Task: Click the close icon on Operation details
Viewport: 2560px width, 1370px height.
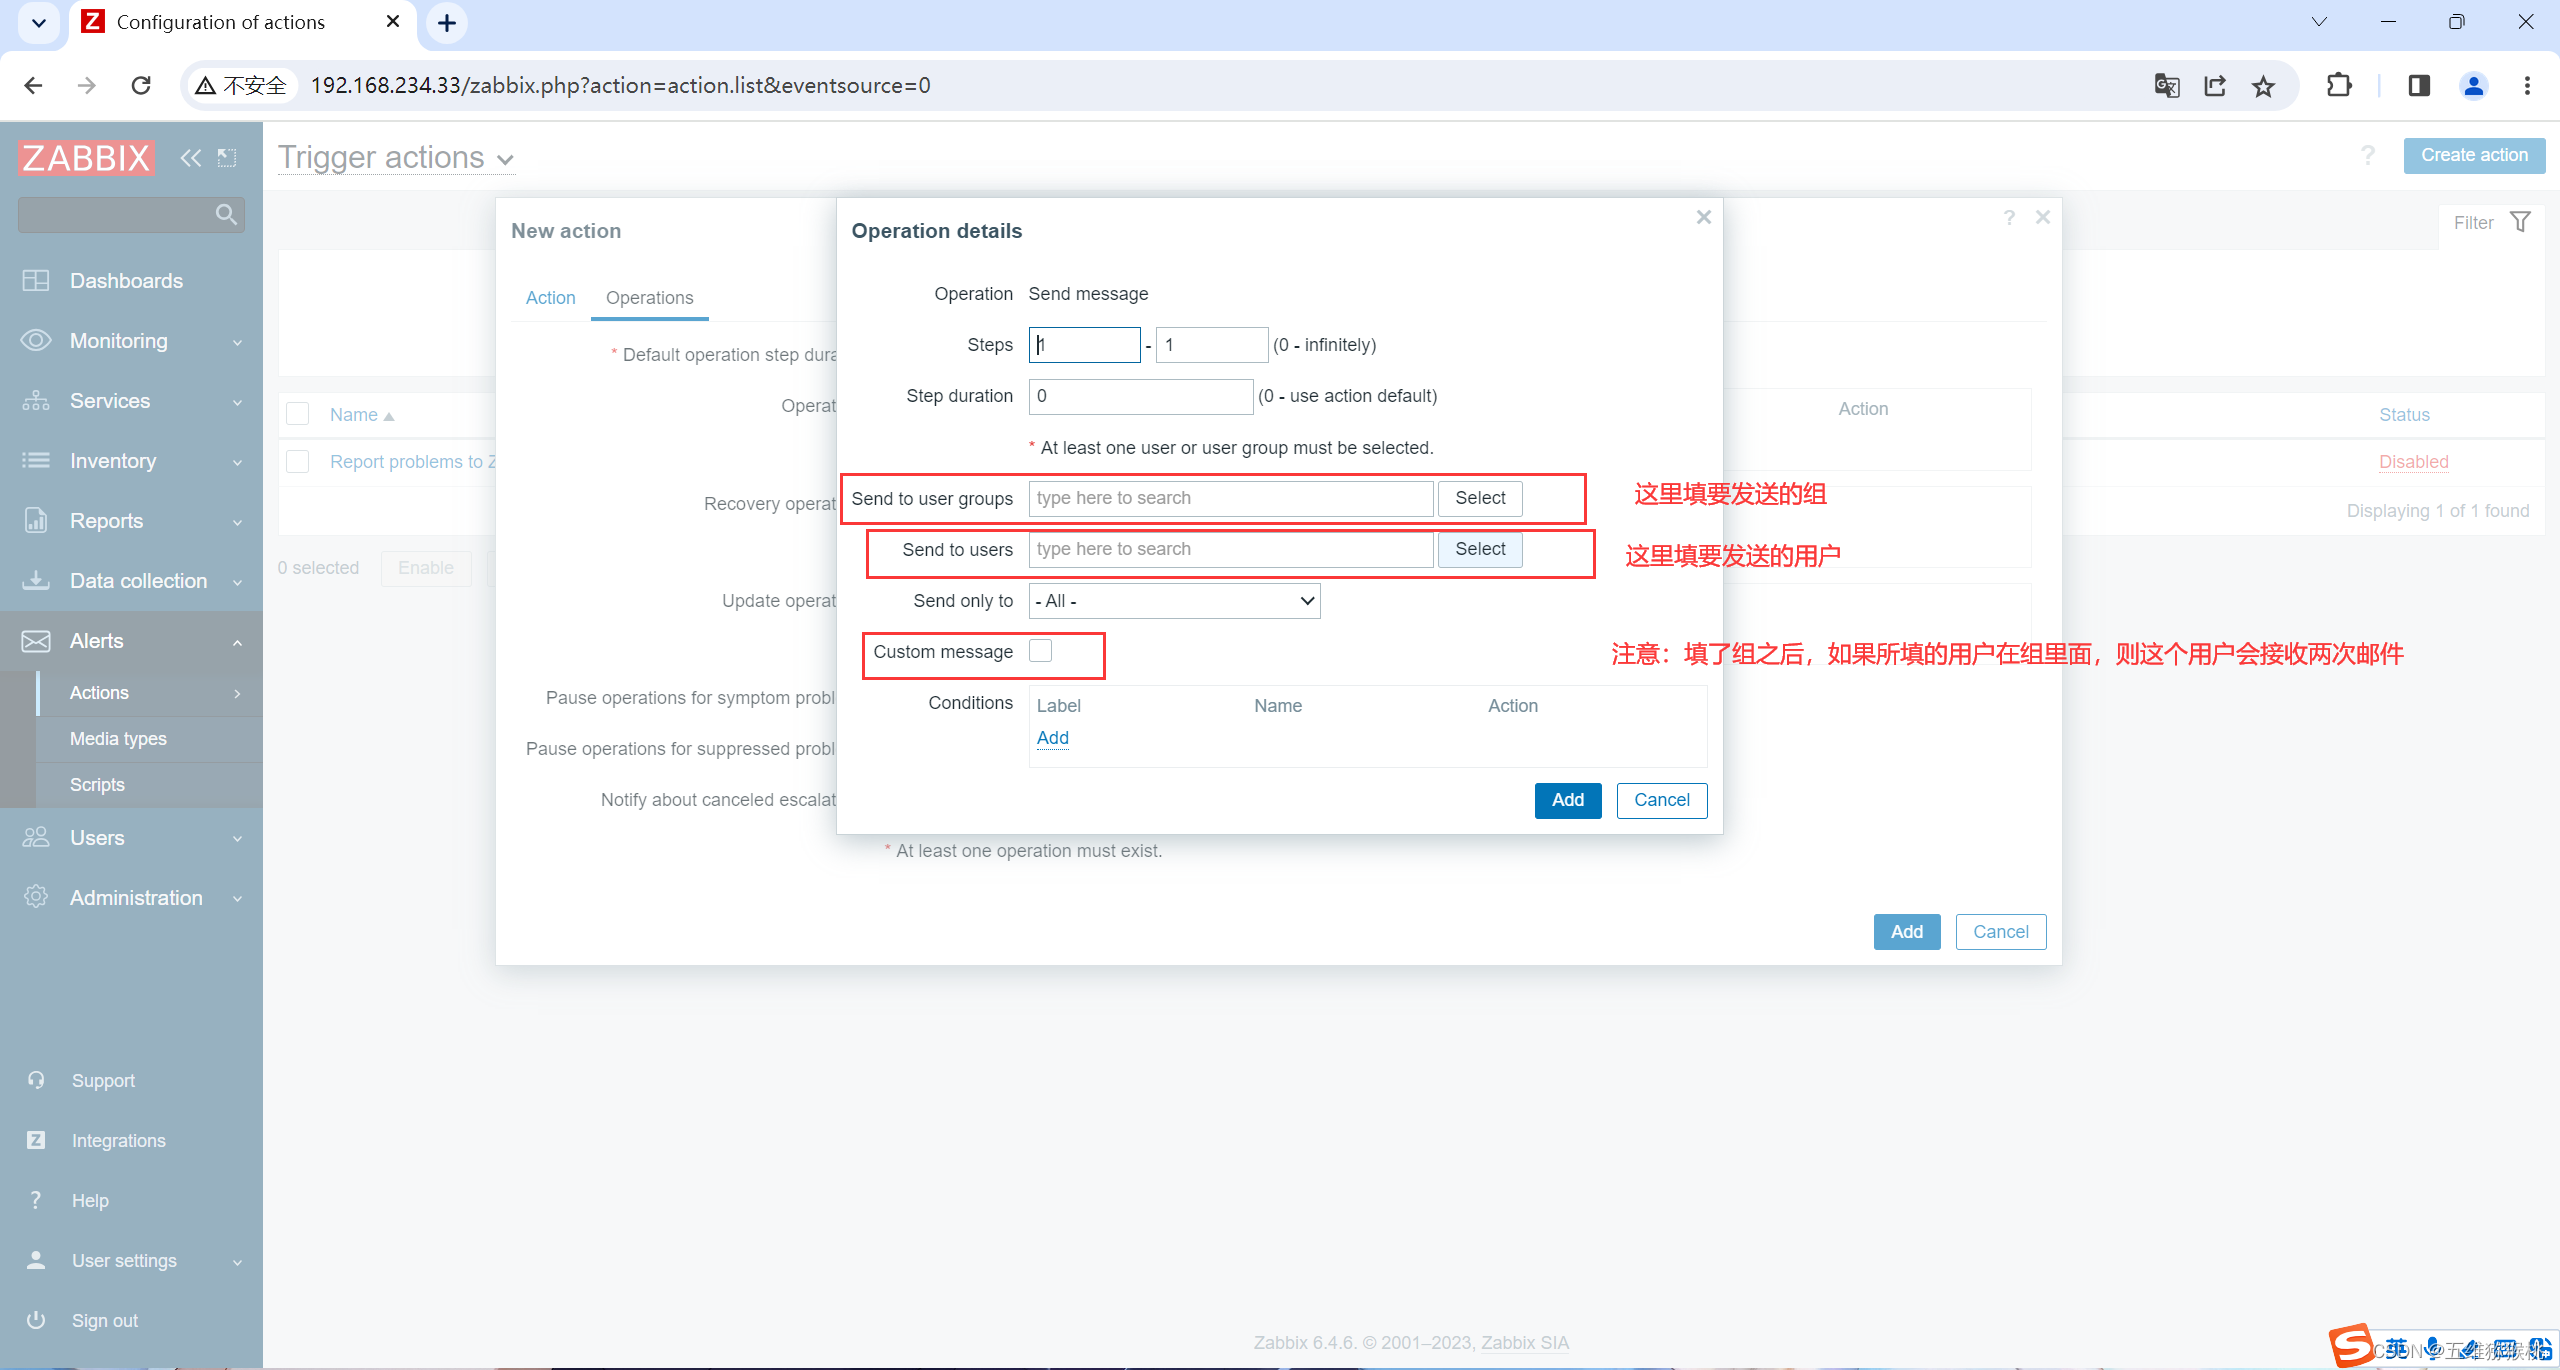Action: (1703, 217)
